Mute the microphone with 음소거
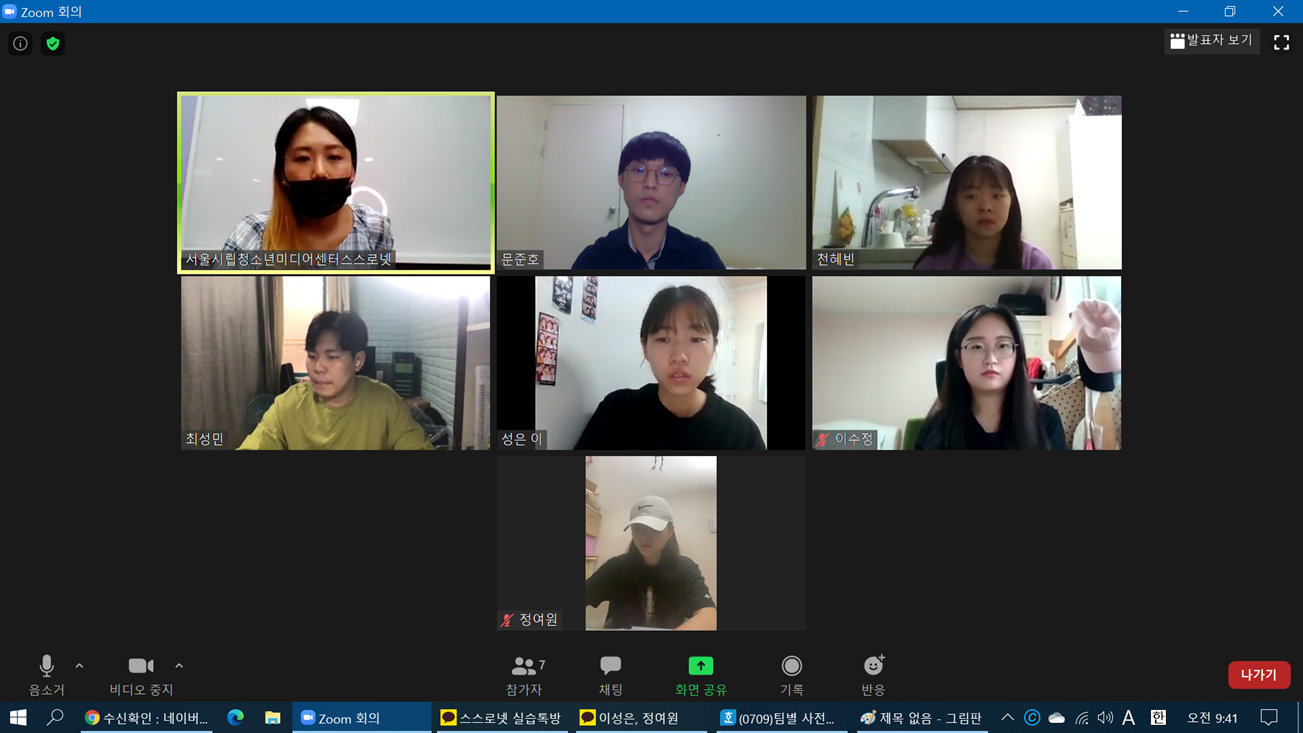This screenshot has width=1303, height=733. (46, 675)
